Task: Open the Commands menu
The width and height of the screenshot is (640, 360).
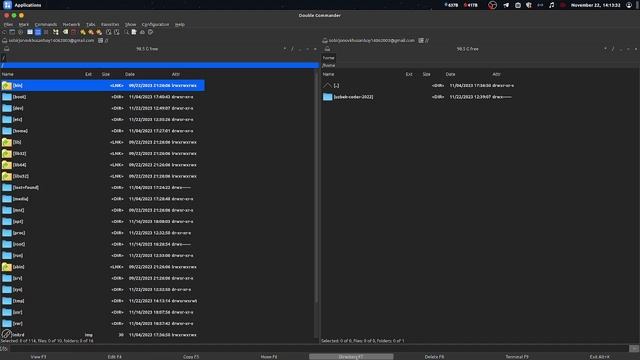Action: coord(46,24)
